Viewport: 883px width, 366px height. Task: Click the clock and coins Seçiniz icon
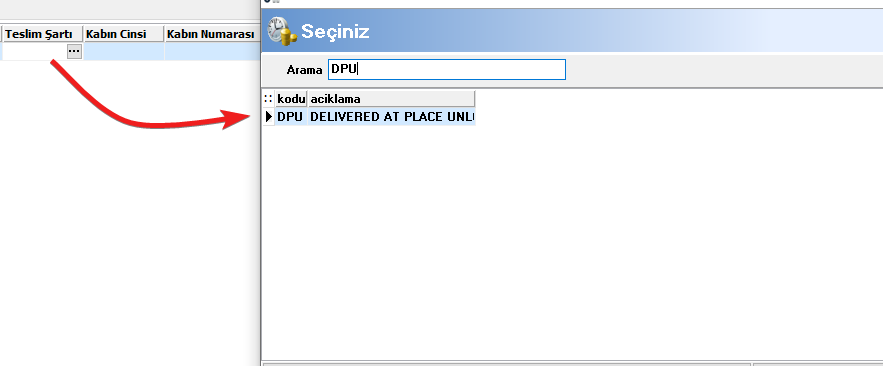(x=282, y=32)
